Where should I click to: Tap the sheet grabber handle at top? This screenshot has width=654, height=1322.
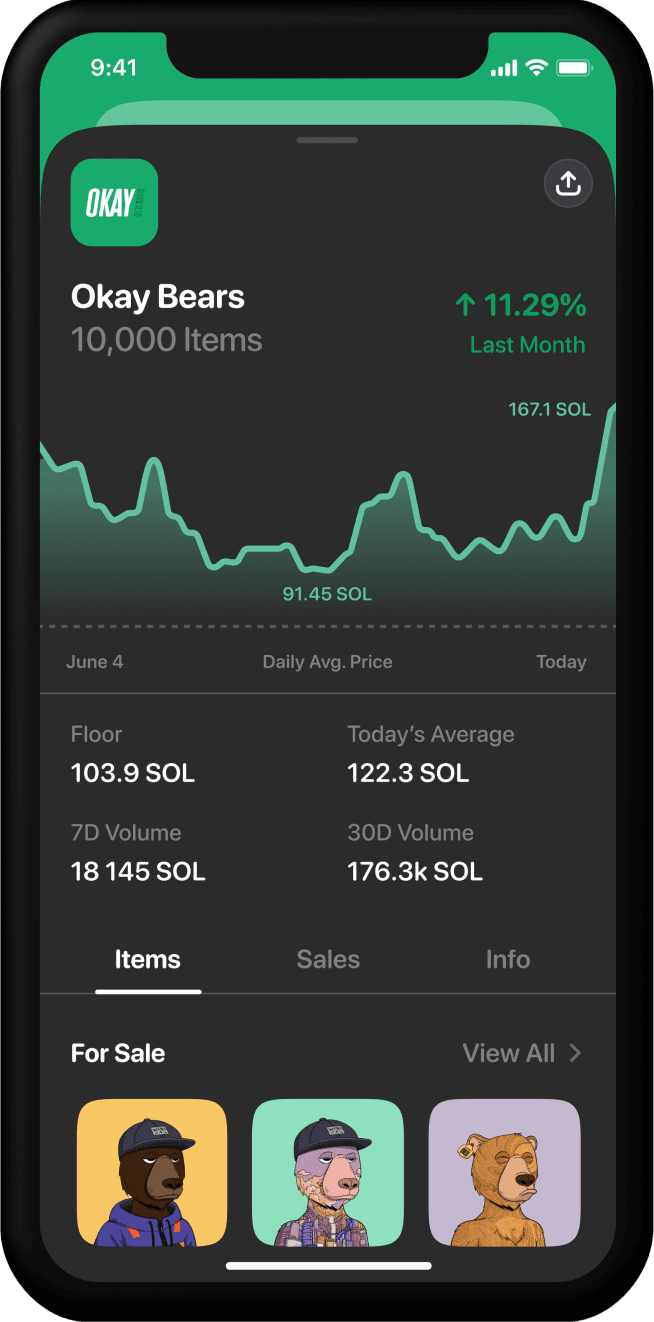pos(327,140)
